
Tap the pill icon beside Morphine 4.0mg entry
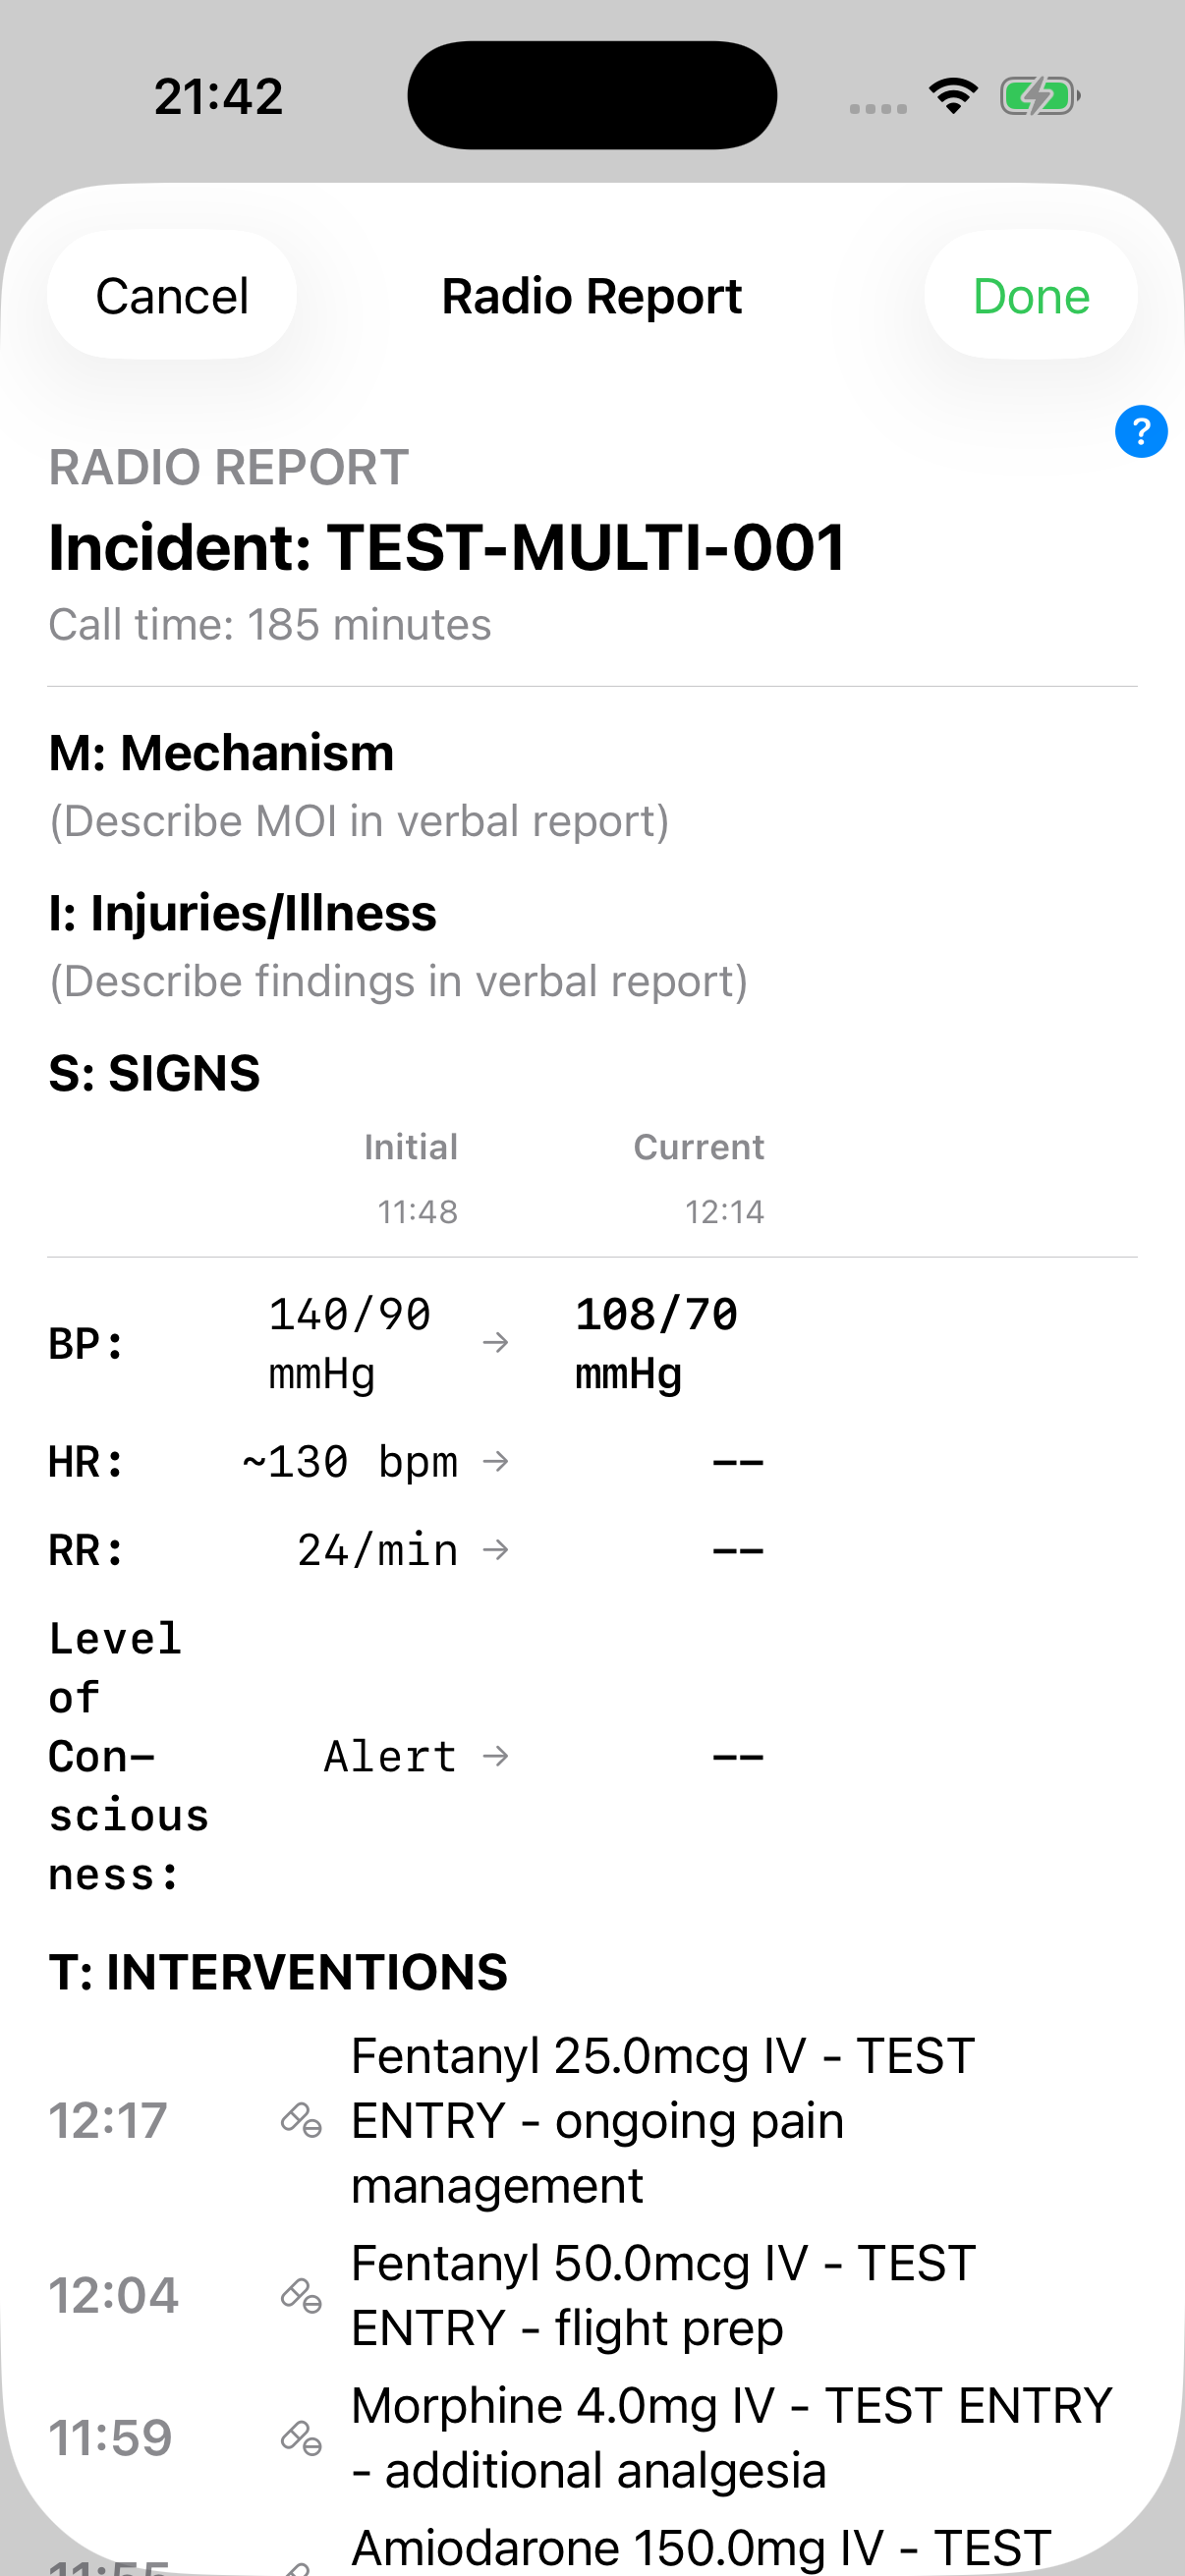click(x=301, y=2438)
